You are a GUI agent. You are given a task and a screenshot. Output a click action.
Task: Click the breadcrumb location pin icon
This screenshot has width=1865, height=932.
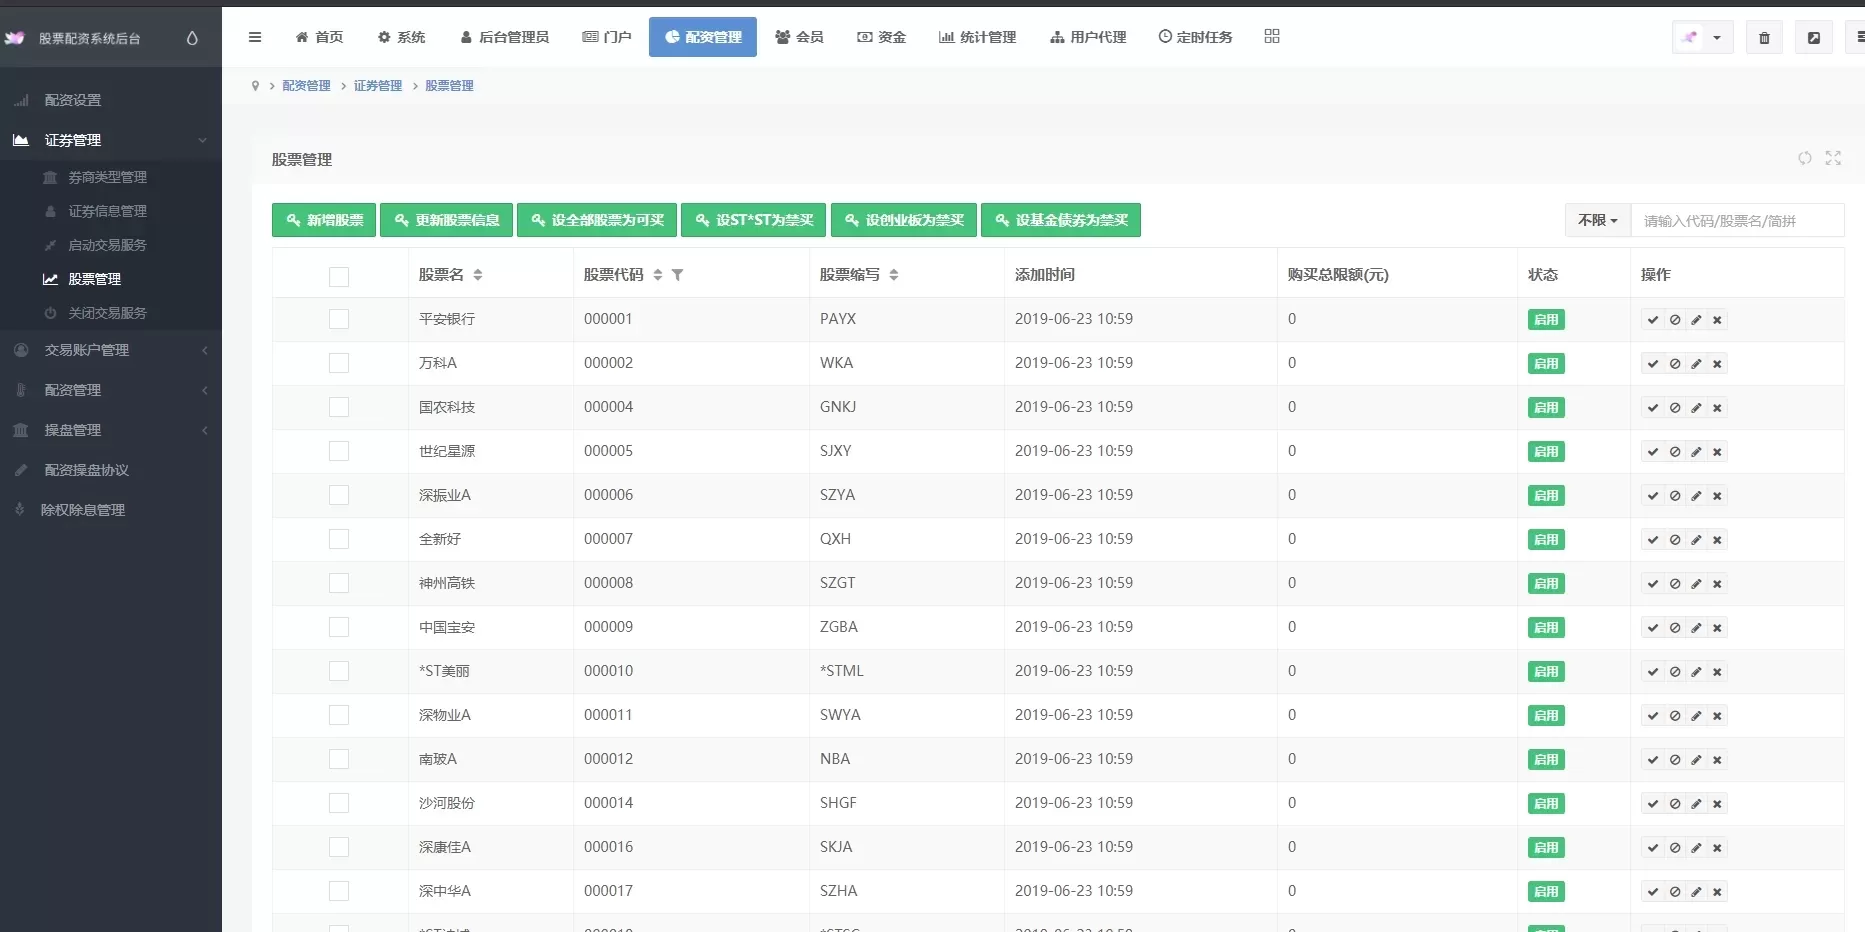255,86
